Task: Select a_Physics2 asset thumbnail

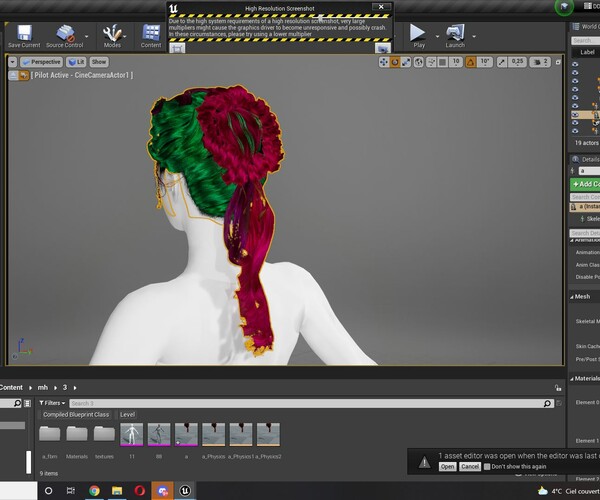Action: (x=268, y=435)
